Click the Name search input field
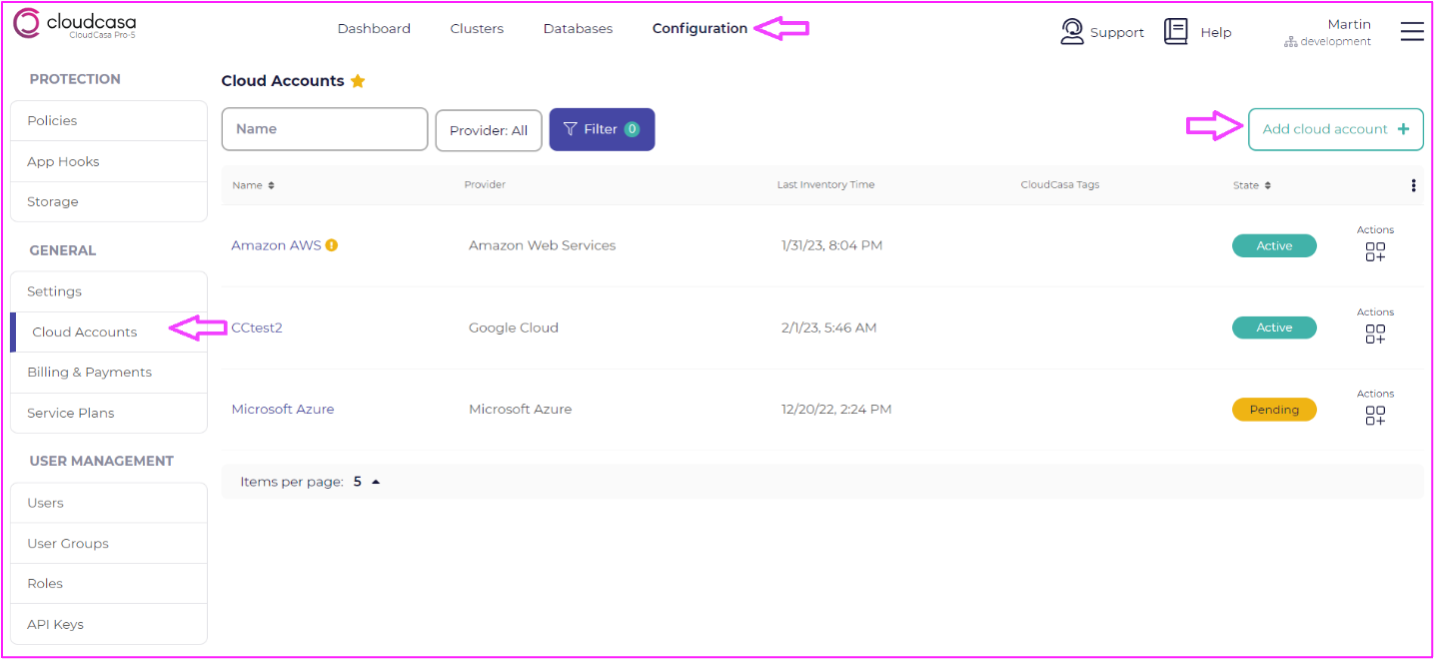The image size is (1439, 660). coord(324,129)
